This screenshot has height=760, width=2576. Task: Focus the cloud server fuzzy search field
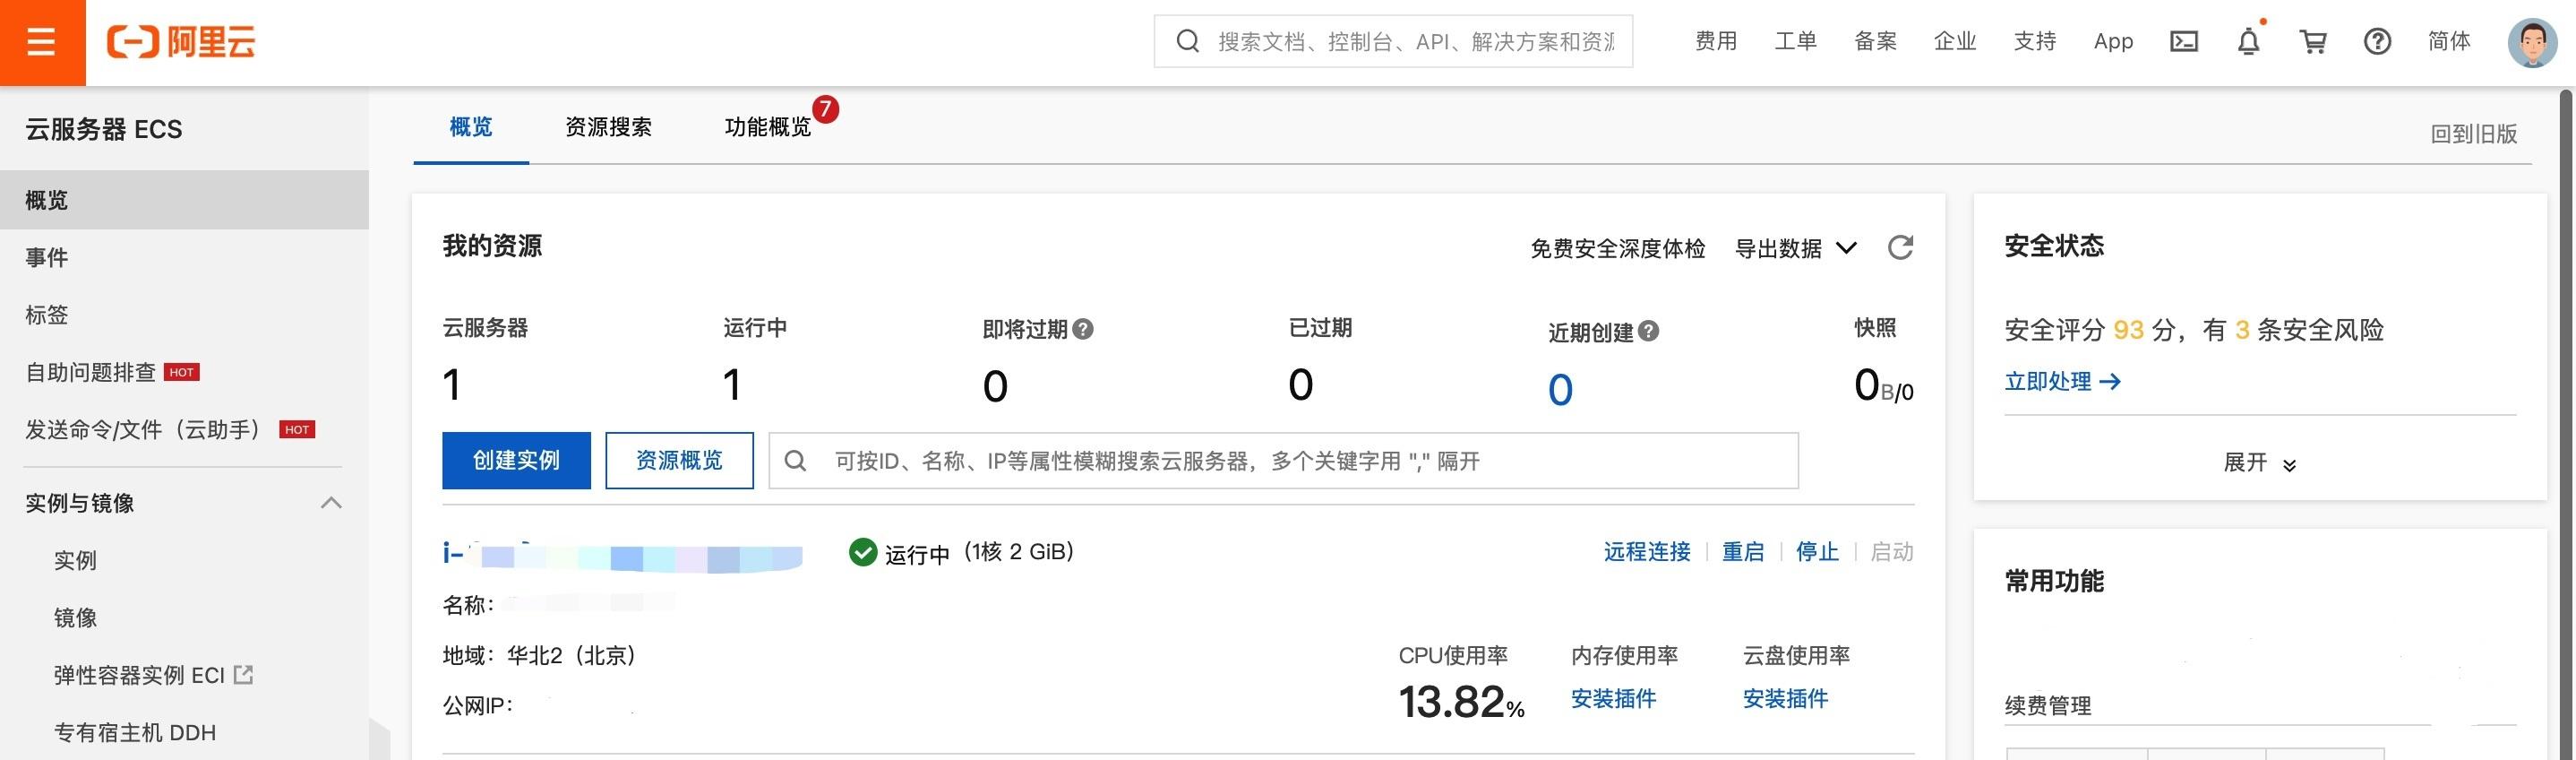pos(1283,461)
